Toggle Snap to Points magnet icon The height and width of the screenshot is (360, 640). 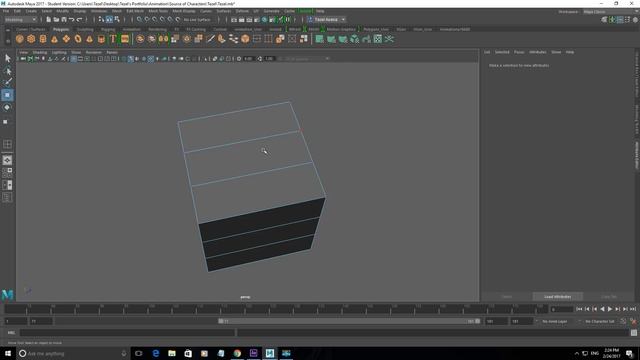155,20
